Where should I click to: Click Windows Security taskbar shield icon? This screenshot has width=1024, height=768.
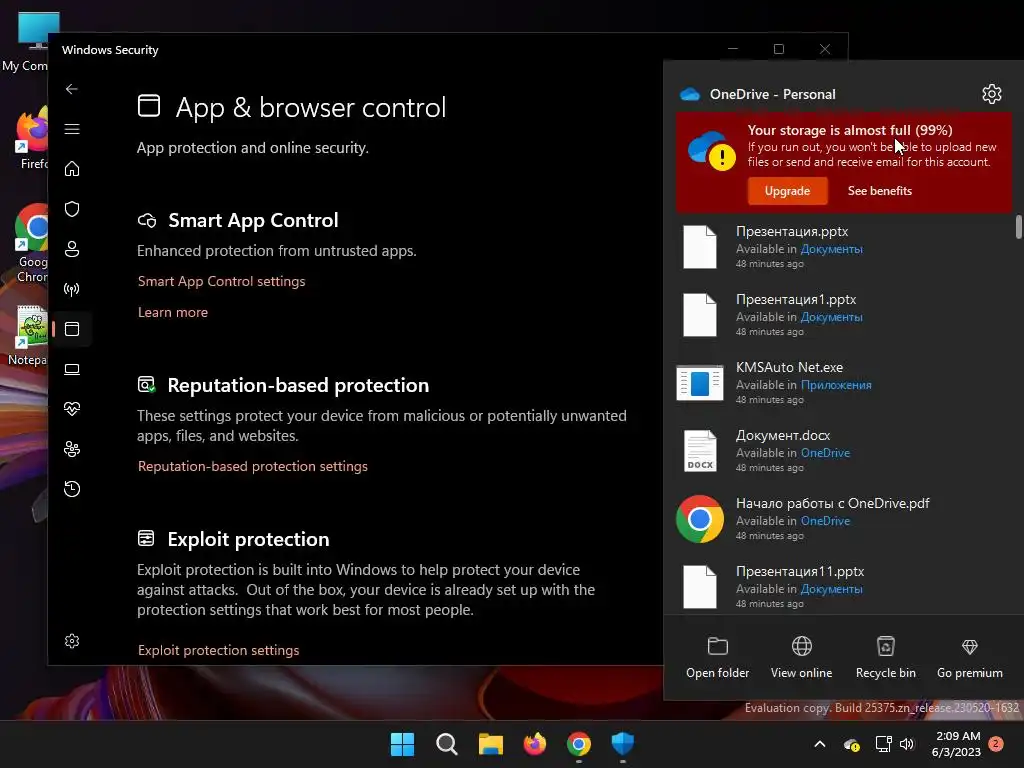622,744
